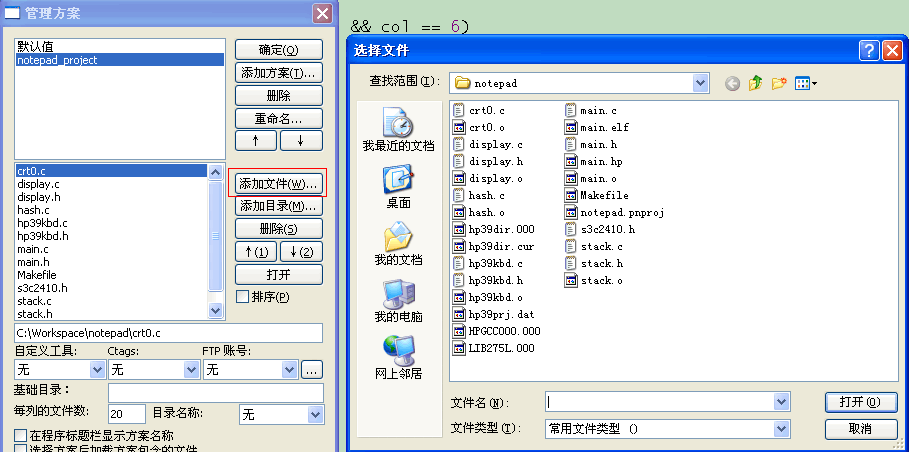Click 添加文件(W)... button
909x452 pixels.
[x=279, y=183]
